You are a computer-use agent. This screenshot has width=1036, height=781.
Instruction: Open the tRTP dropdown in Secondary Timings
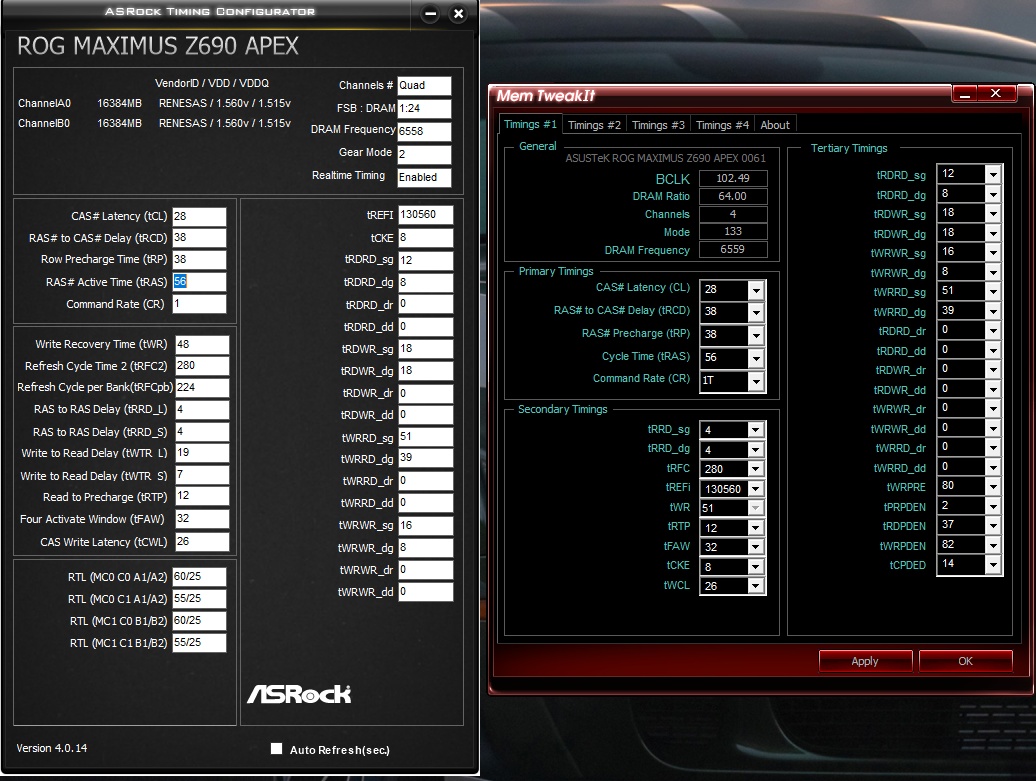pos(755,528)
